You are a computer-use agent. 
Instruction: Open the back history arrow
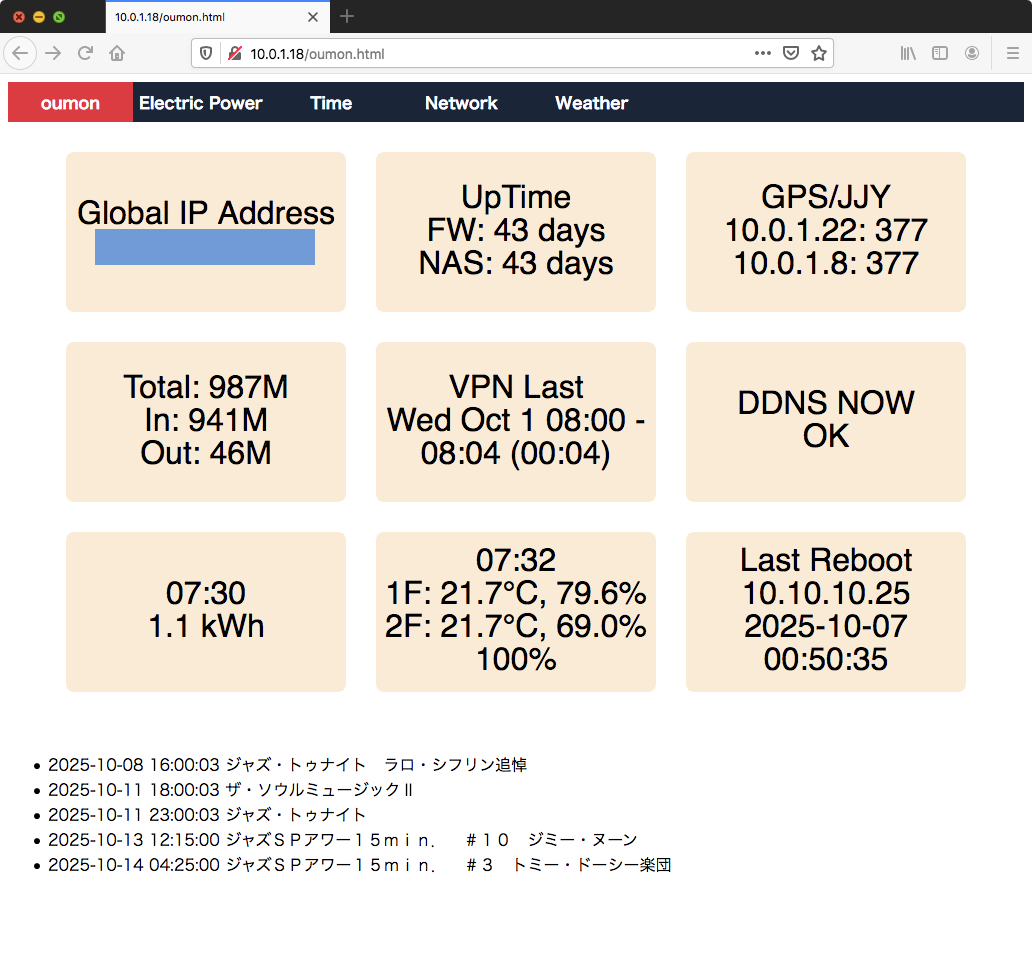point(20,53)
